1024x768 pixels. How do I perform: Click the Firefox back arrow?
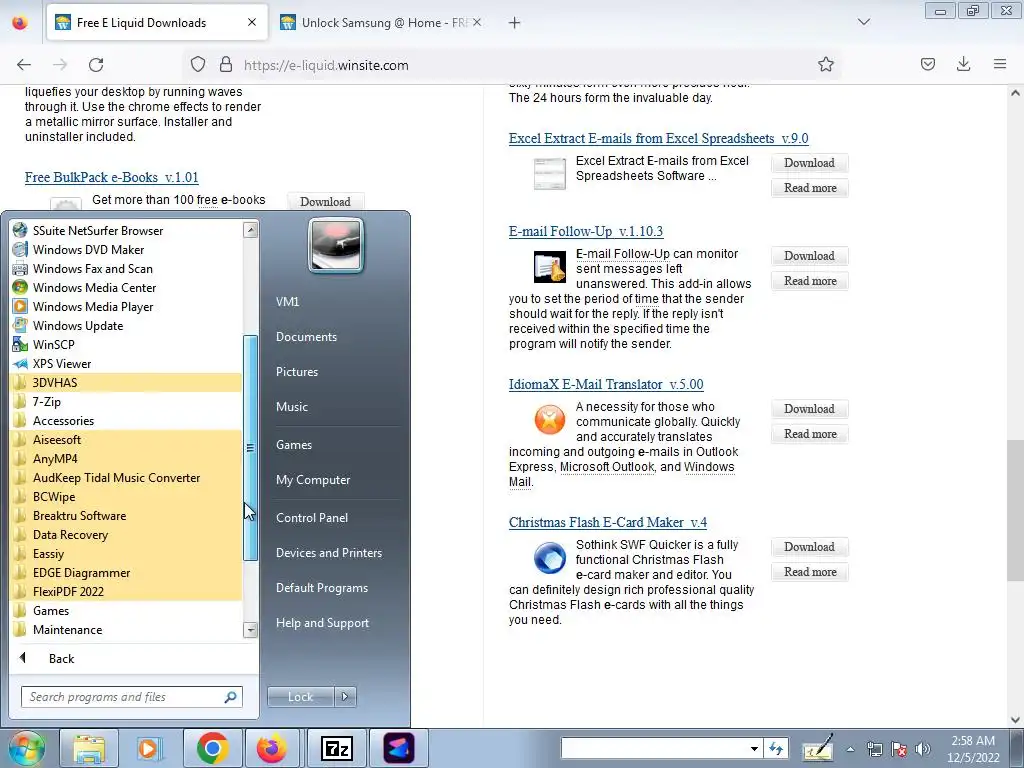[24, 65]
